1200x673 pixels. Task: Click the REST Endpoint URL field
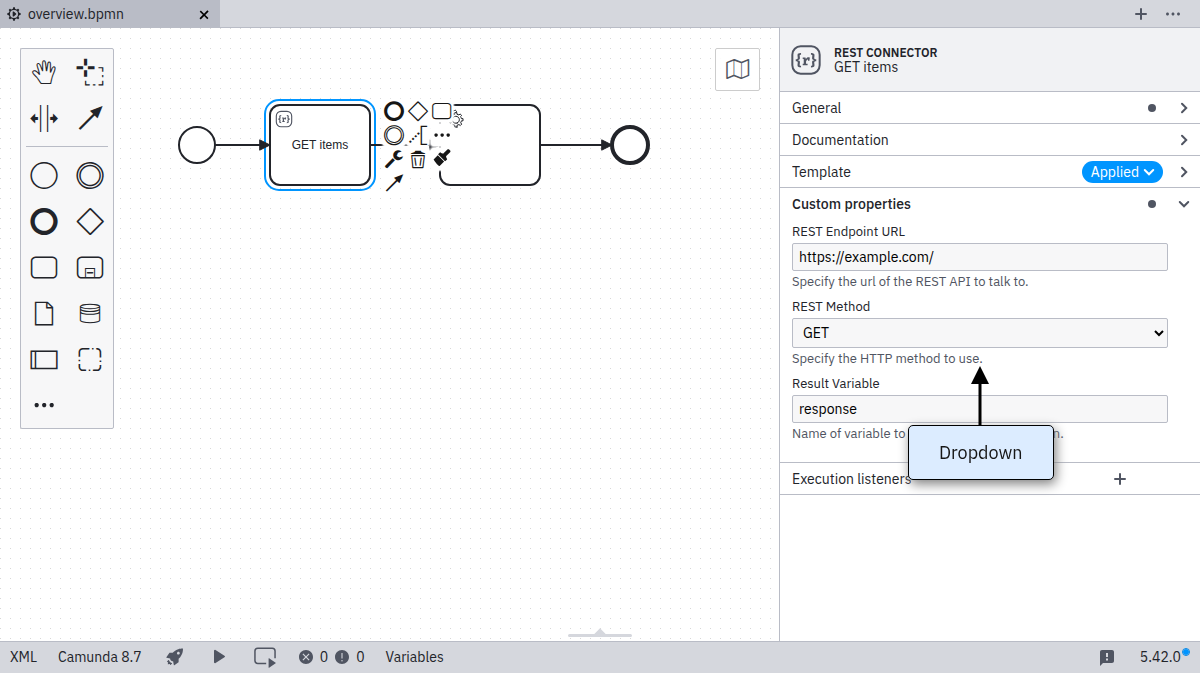click(x=979, y=257)
